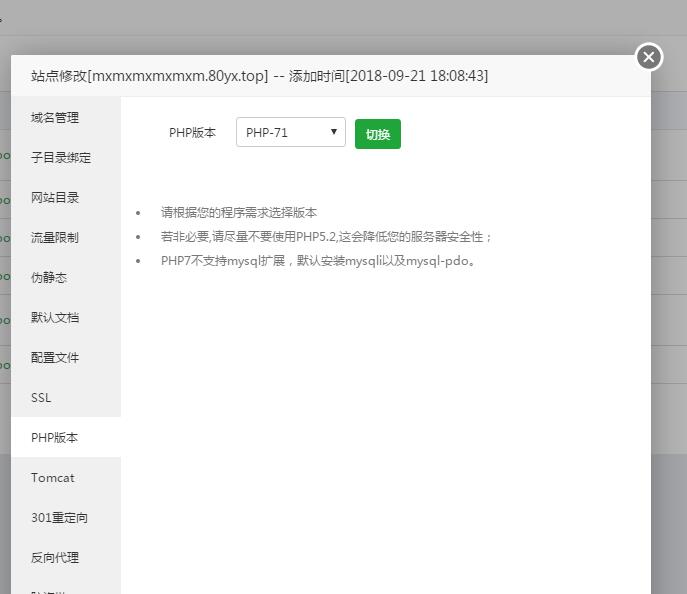687x594 pixels.
Task: Click the PHP7 mysql extension note
Action: [317, 261]
